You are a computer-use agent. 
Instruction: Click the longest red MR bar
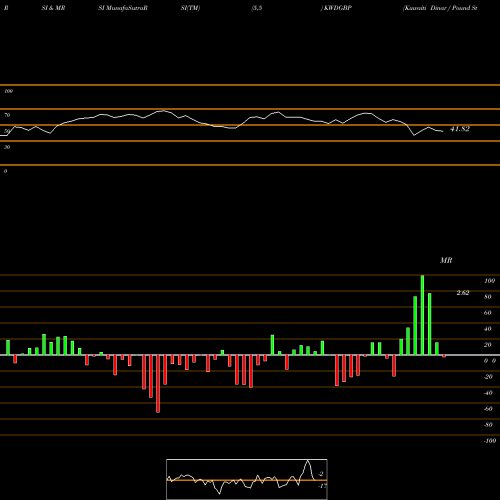click(158, 384)
